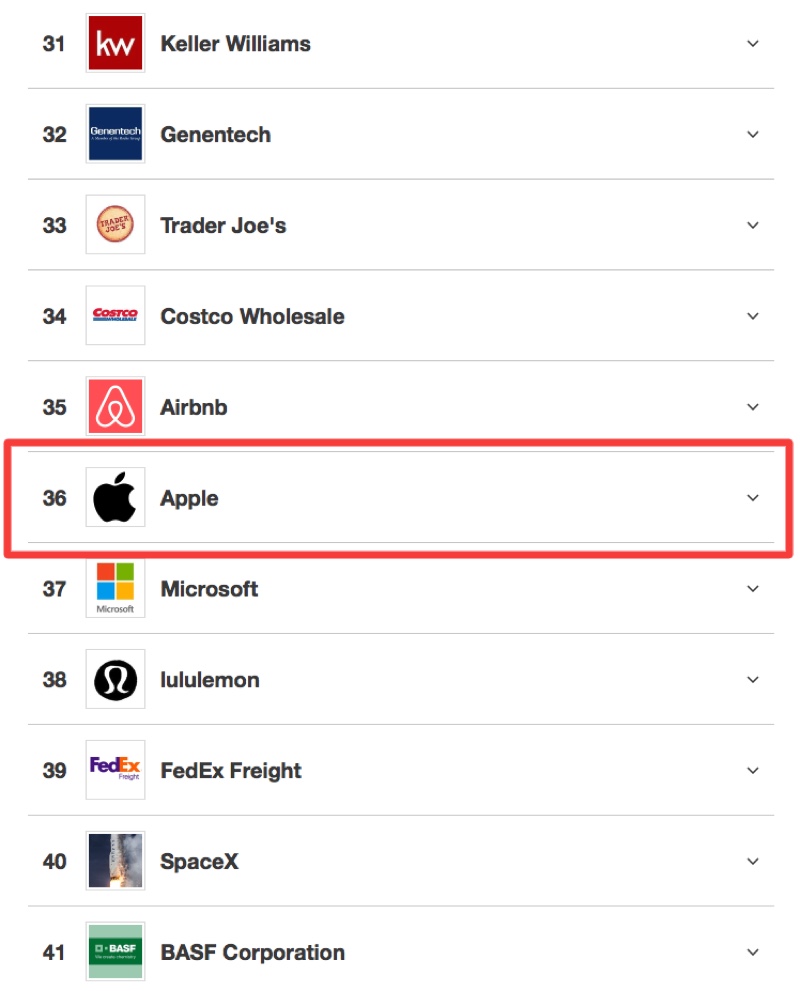Click the Microsoft logo icon

(115, 588)
